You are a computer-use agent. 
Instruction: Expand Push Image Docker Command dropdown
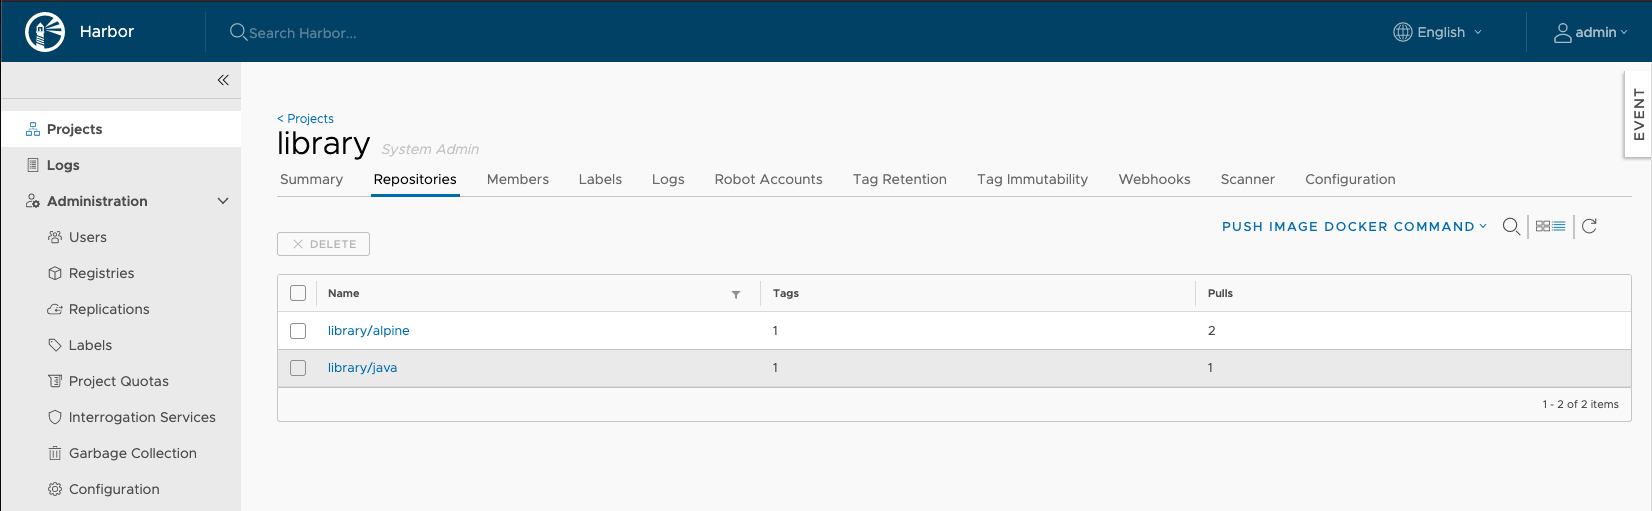pos(1354,227)
